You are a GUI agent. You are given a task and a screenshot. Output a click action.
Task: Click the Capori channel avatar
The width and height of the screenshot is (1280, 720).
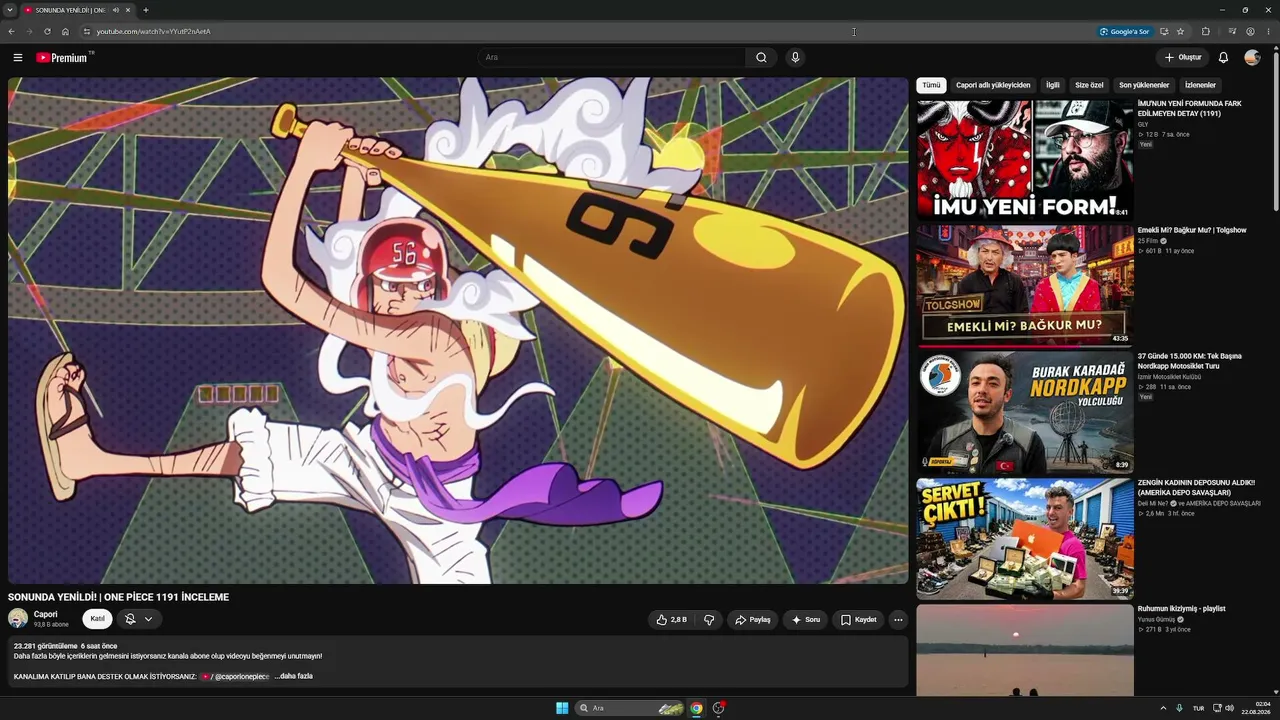pyautogui.click(x=18, y=619)
